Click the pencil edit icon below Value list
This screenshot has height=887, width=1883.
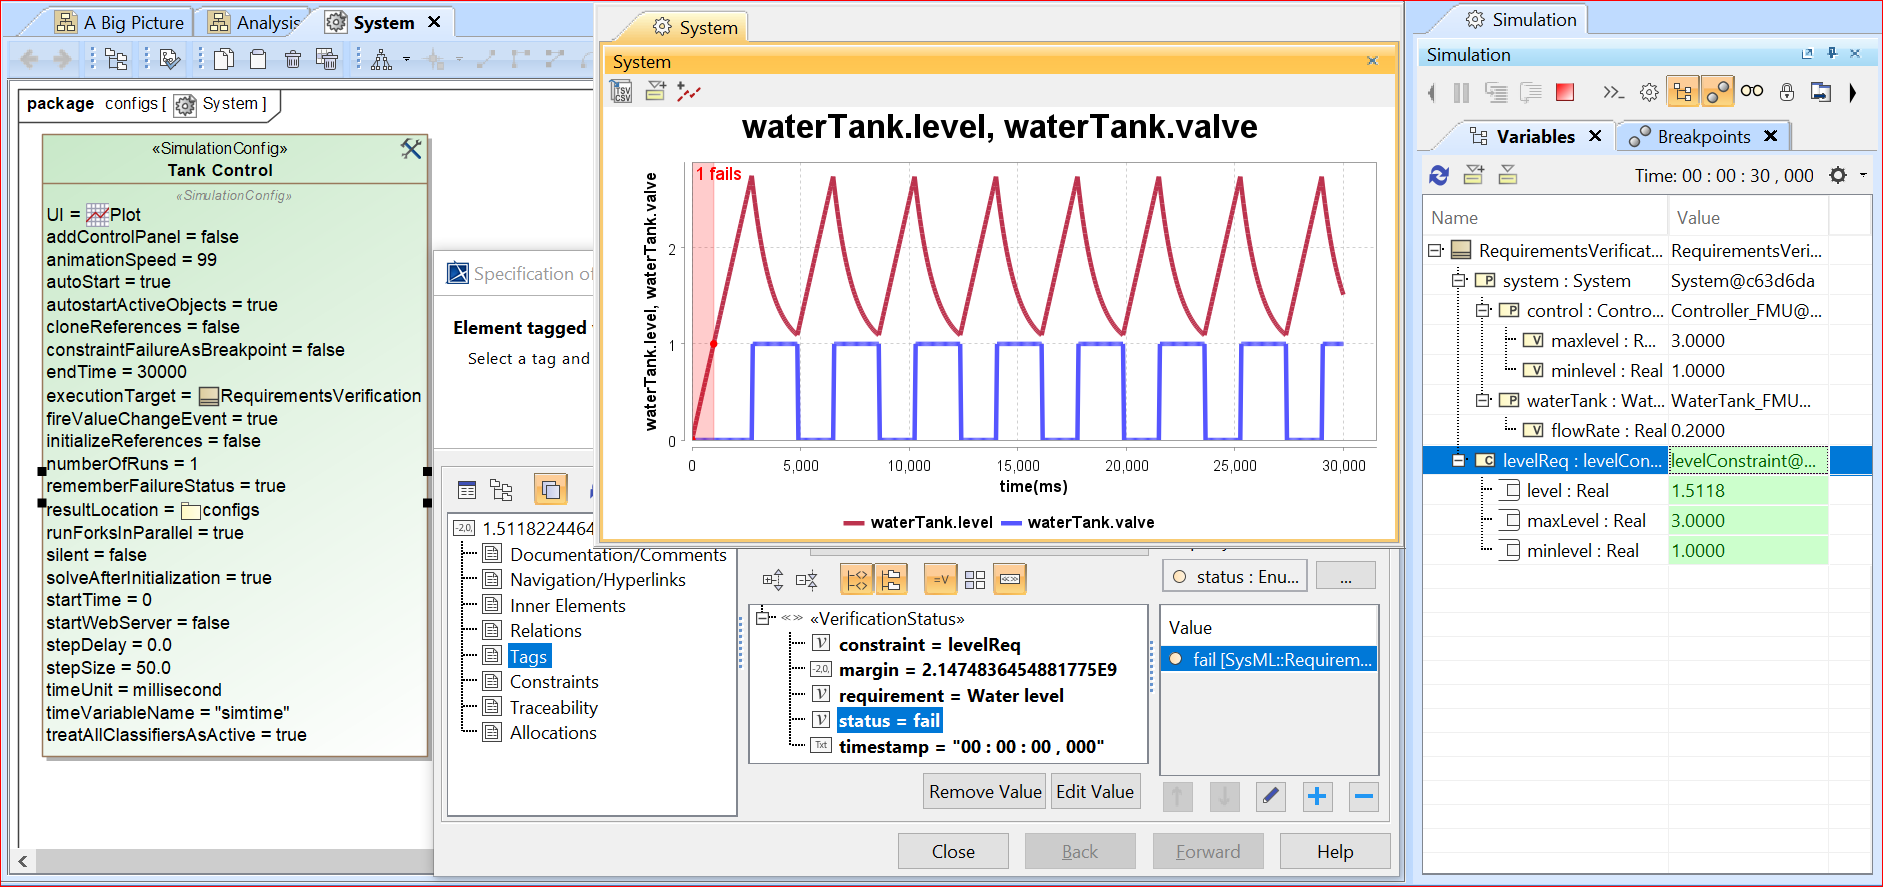[1270, 796]
